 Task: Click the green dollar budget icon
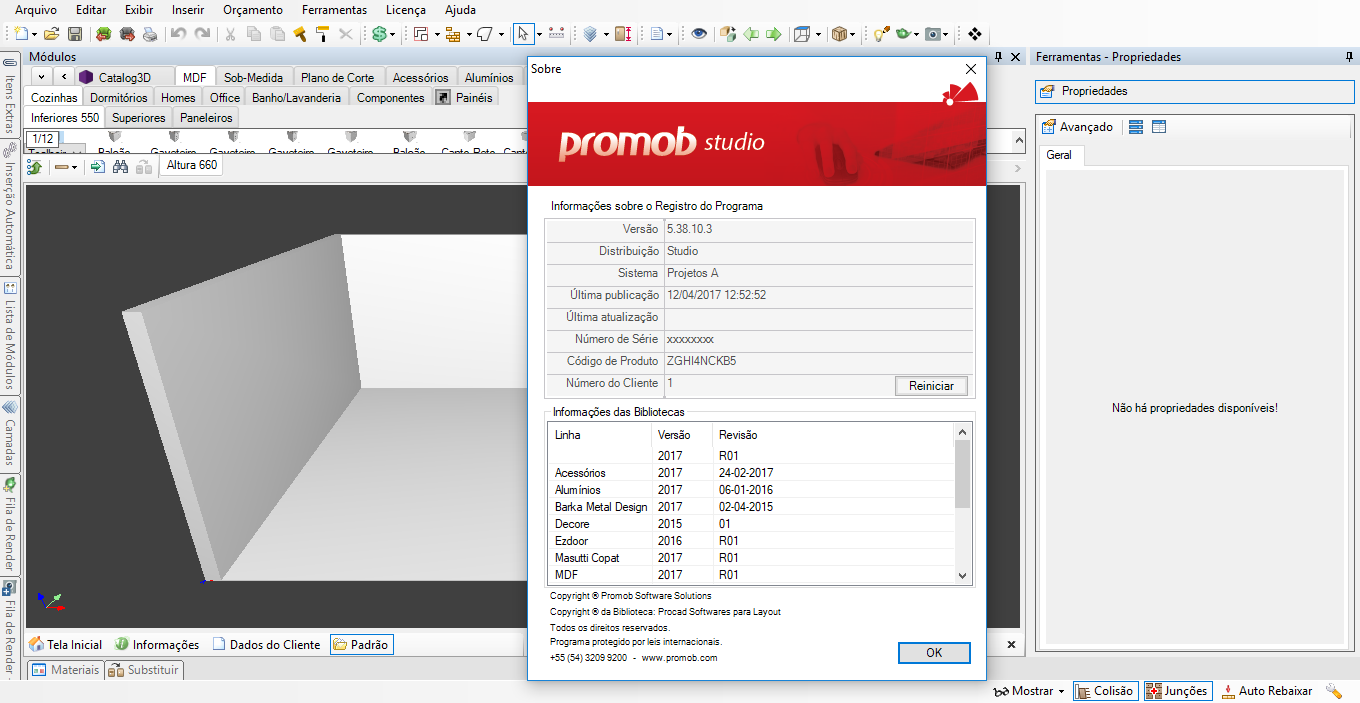tap(379, 34)
